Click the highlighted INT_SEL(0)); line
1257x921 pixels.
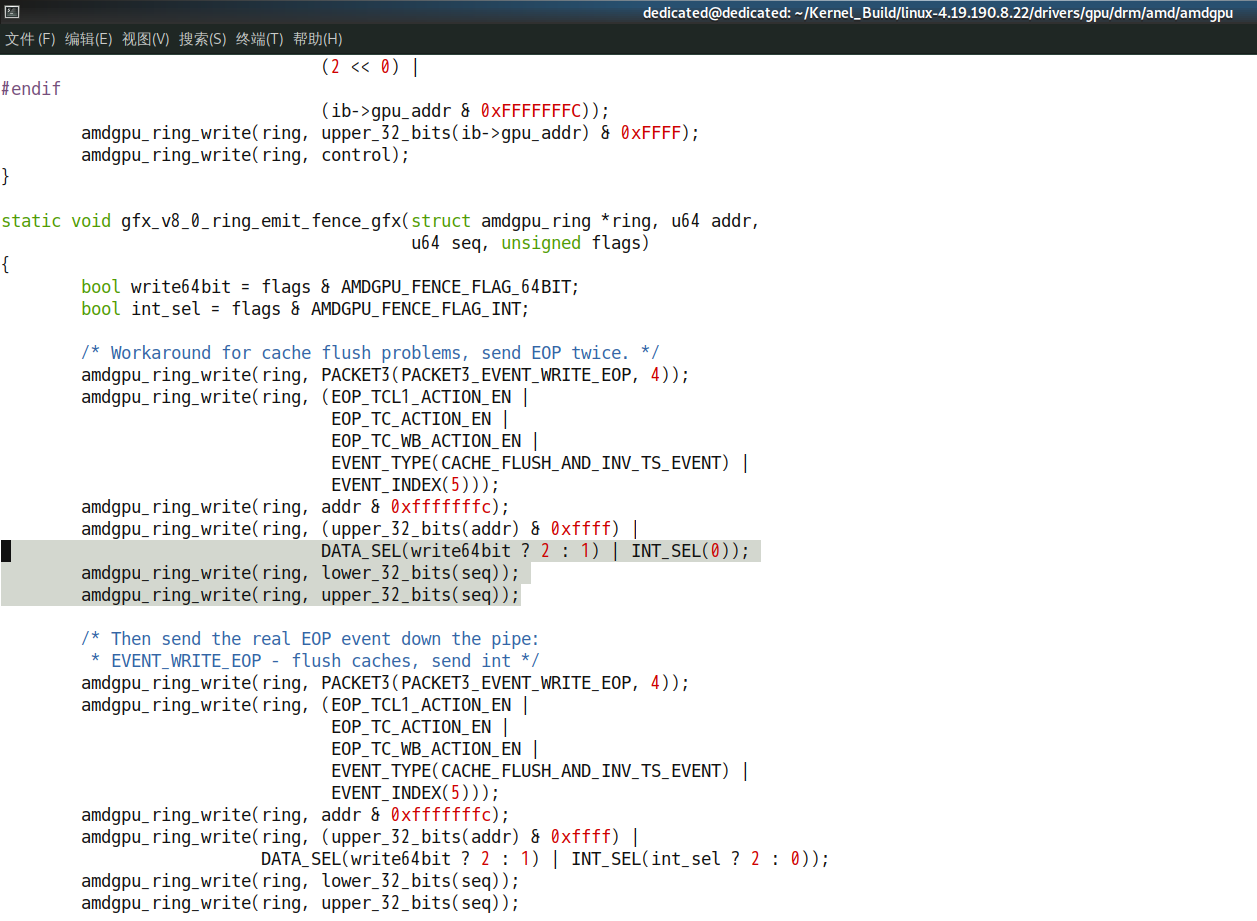535,551
